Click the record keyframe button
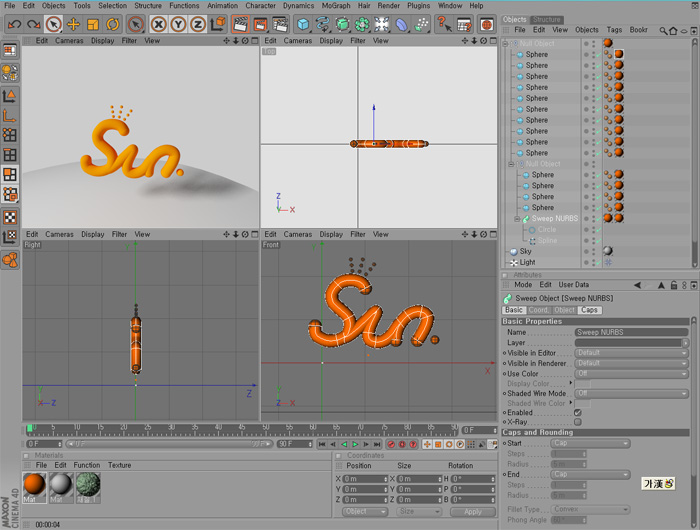The width and height of the screenshot is (700, 530). coord(391,444)
